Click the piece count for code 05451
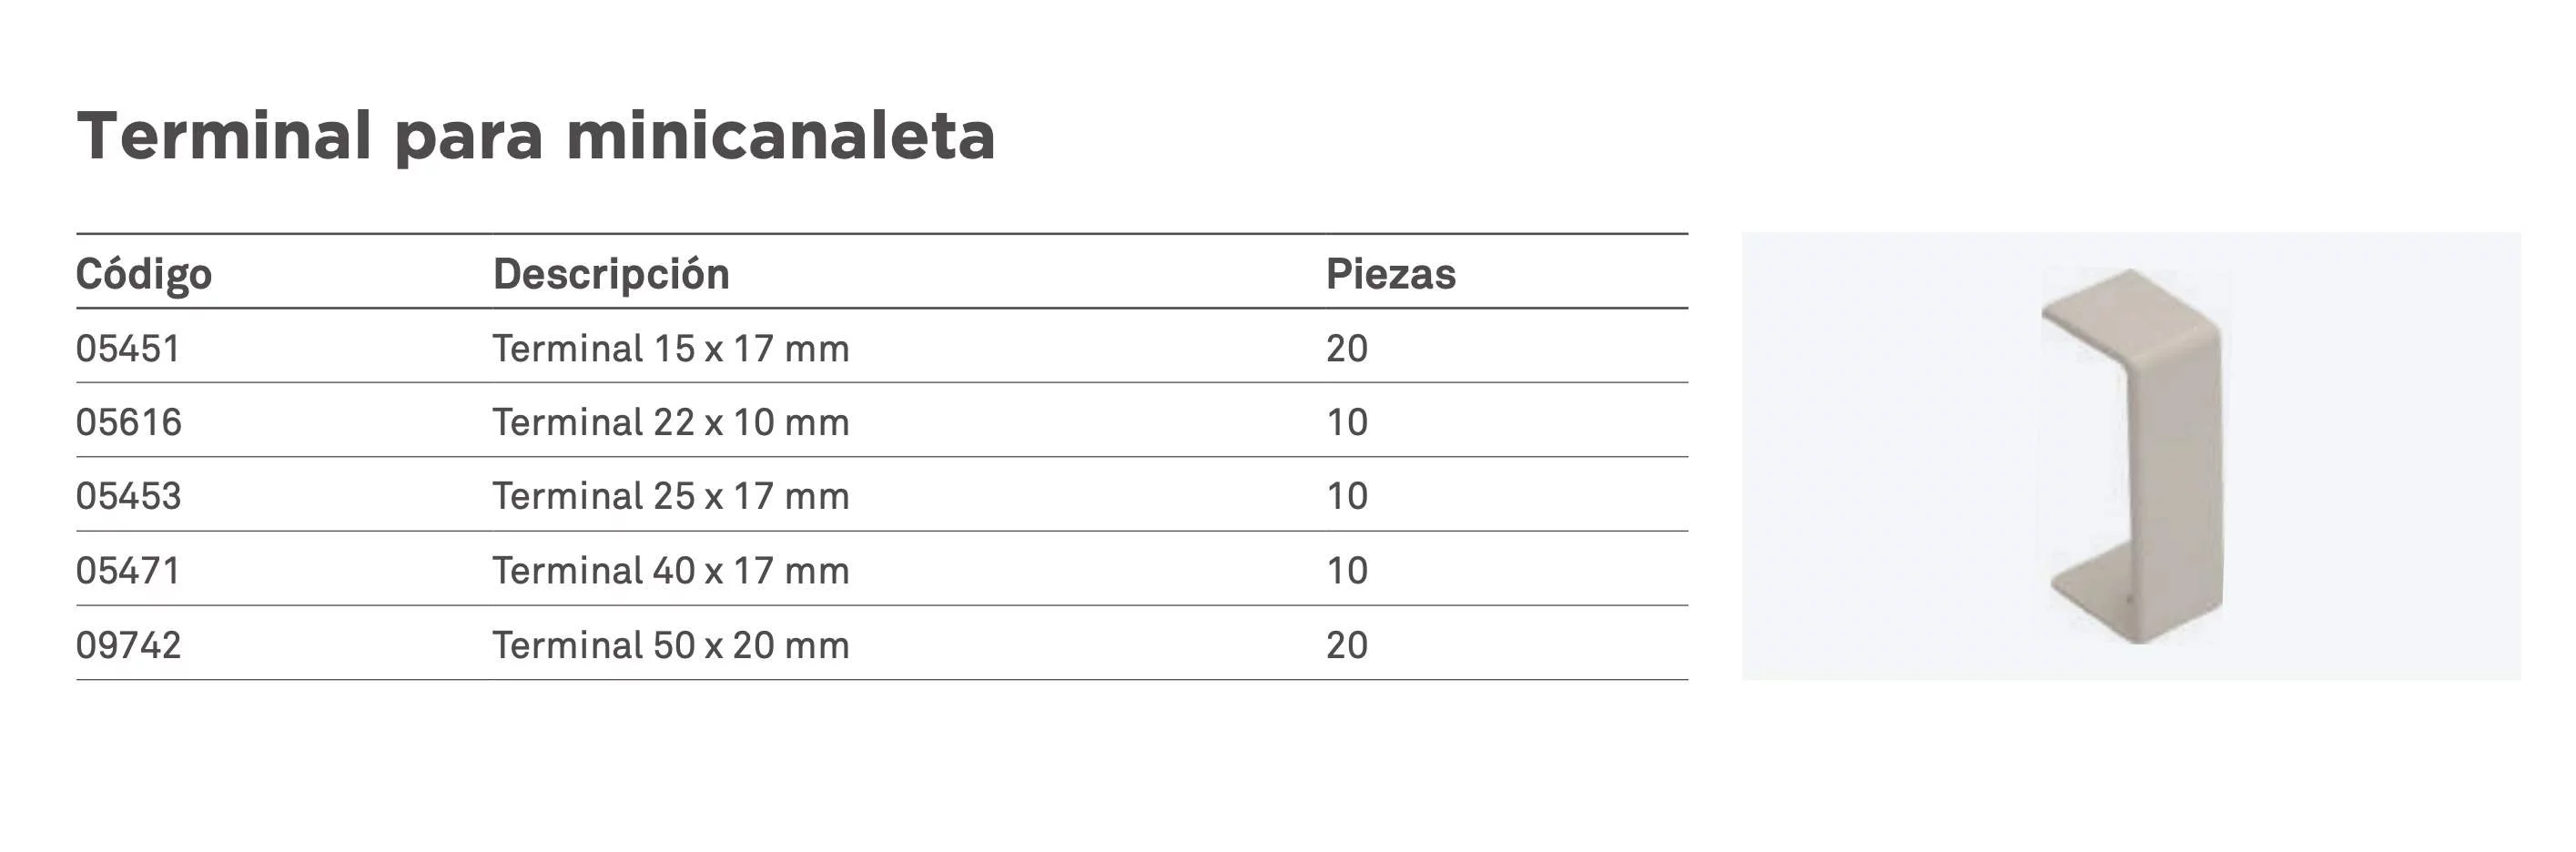 [1346, 348]
